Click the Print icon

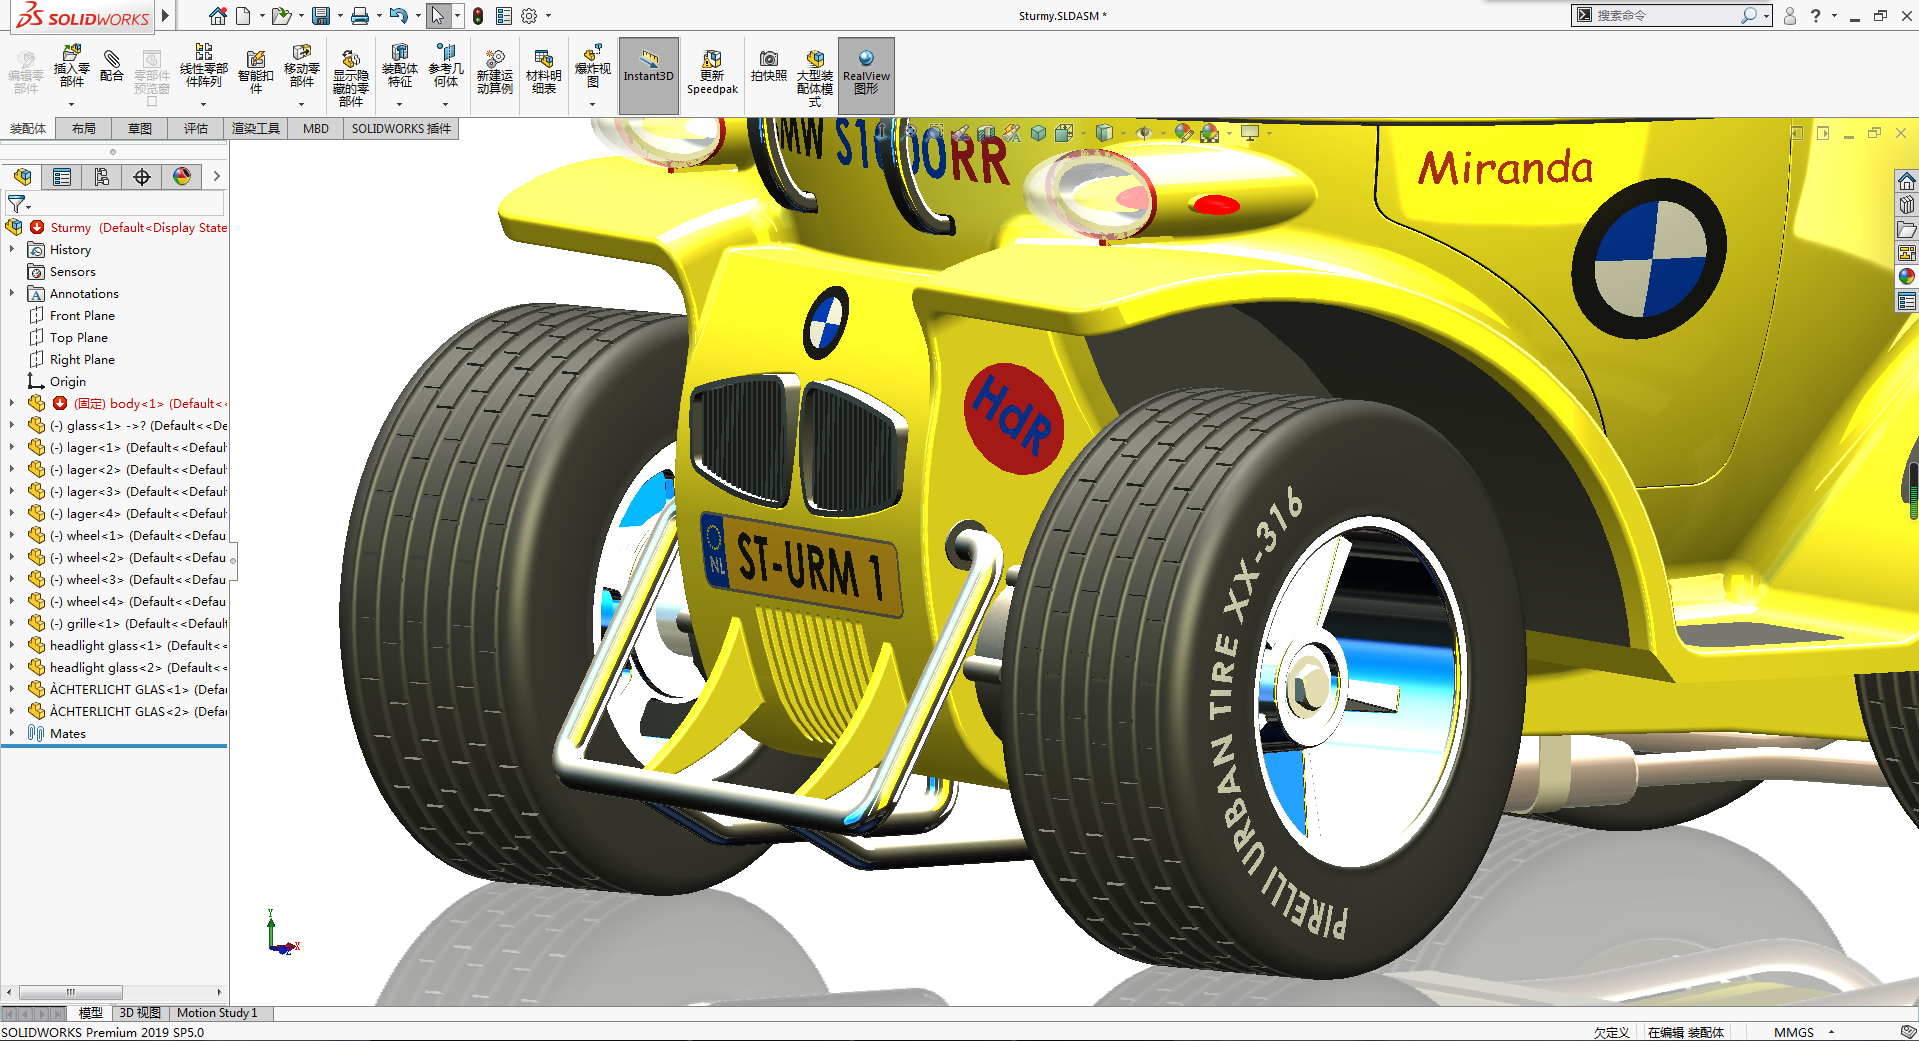coord(360,16)
